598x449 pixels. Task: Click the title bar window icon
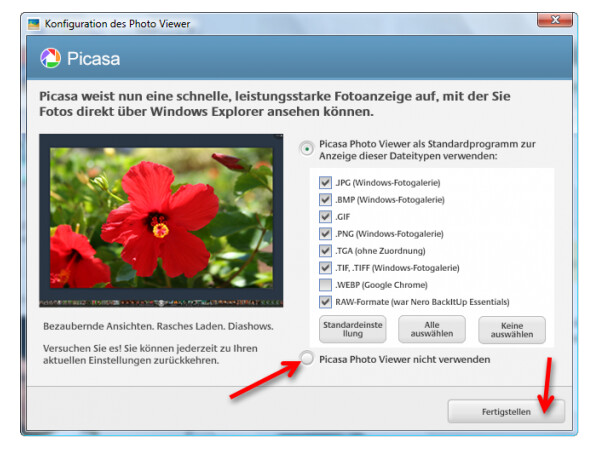click(34, 24)
